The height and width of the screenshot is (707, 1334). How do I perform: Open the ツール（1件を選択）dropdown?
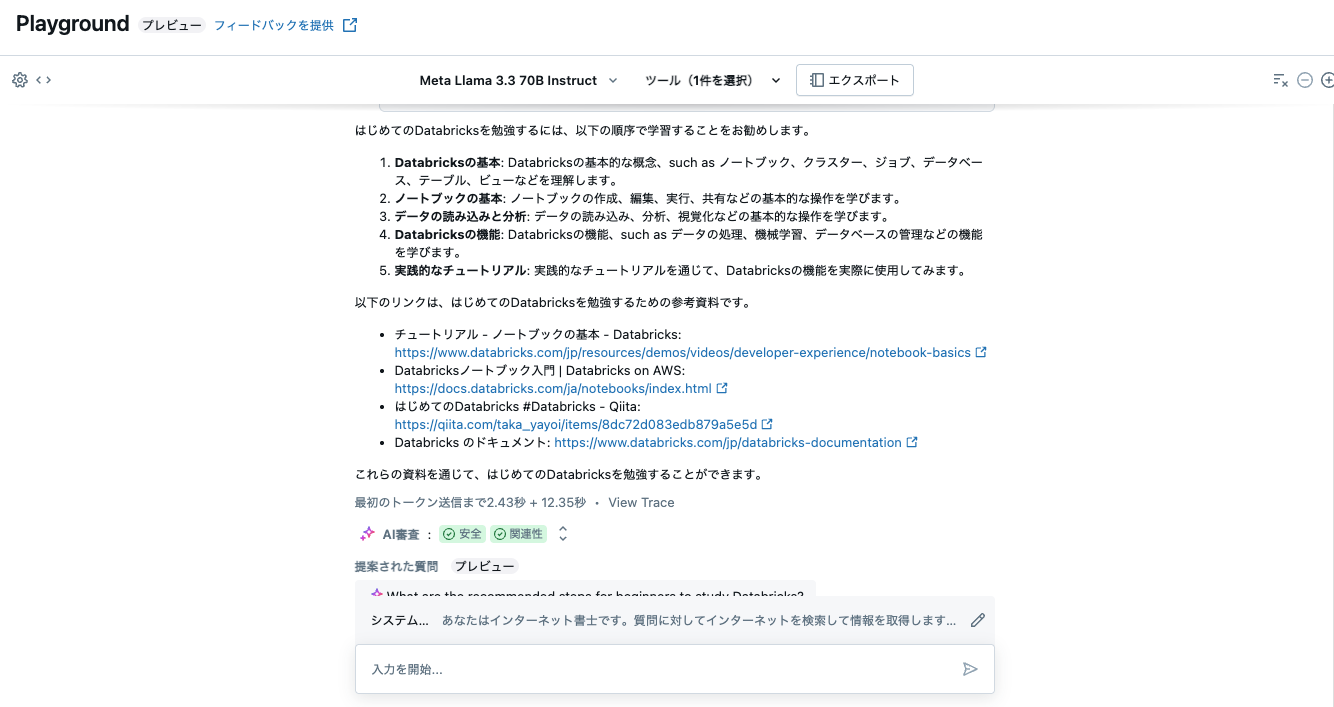711,80
